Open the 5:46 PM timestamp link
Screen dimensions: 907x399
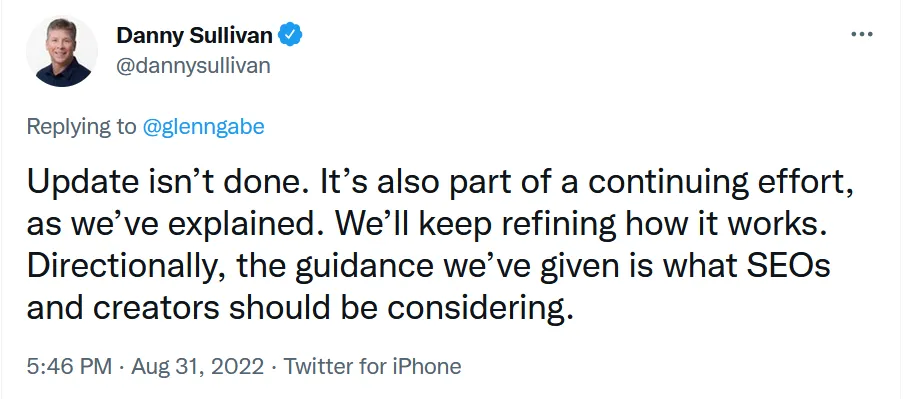pos(69,367)
